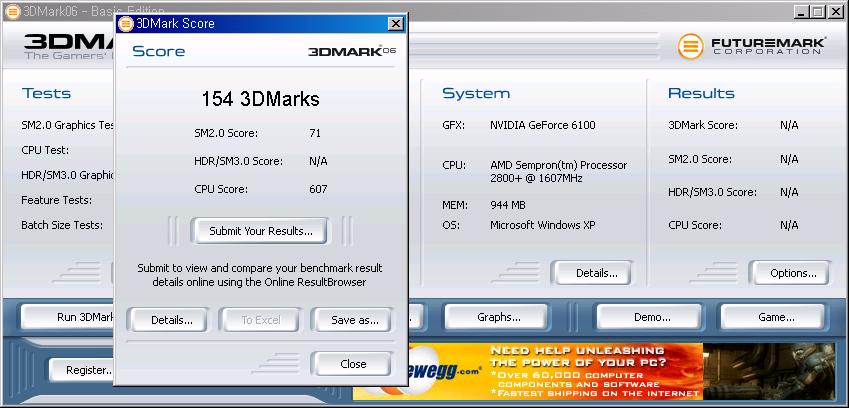
Task: Click the 3DMark06 main window title icon
Action: coord(12,11)
